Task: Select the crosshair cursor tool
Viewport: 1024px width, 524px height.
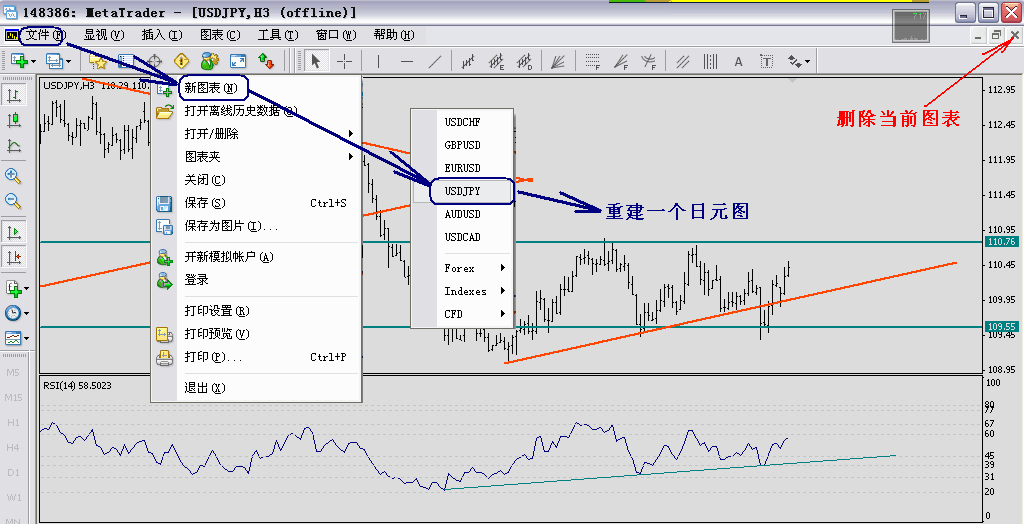Action: point(344,61)
